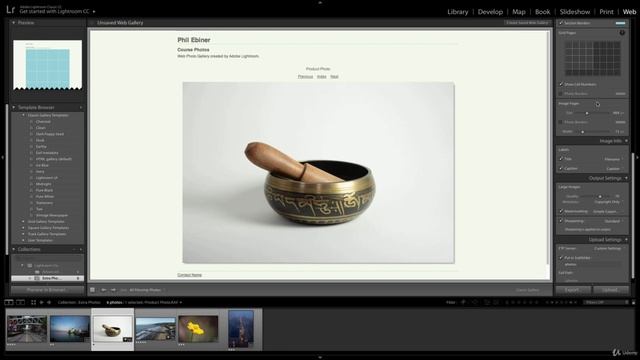Screen dimensions: 640x360
Task: Click the Collections panel plus icon
Action: (80, 249)
